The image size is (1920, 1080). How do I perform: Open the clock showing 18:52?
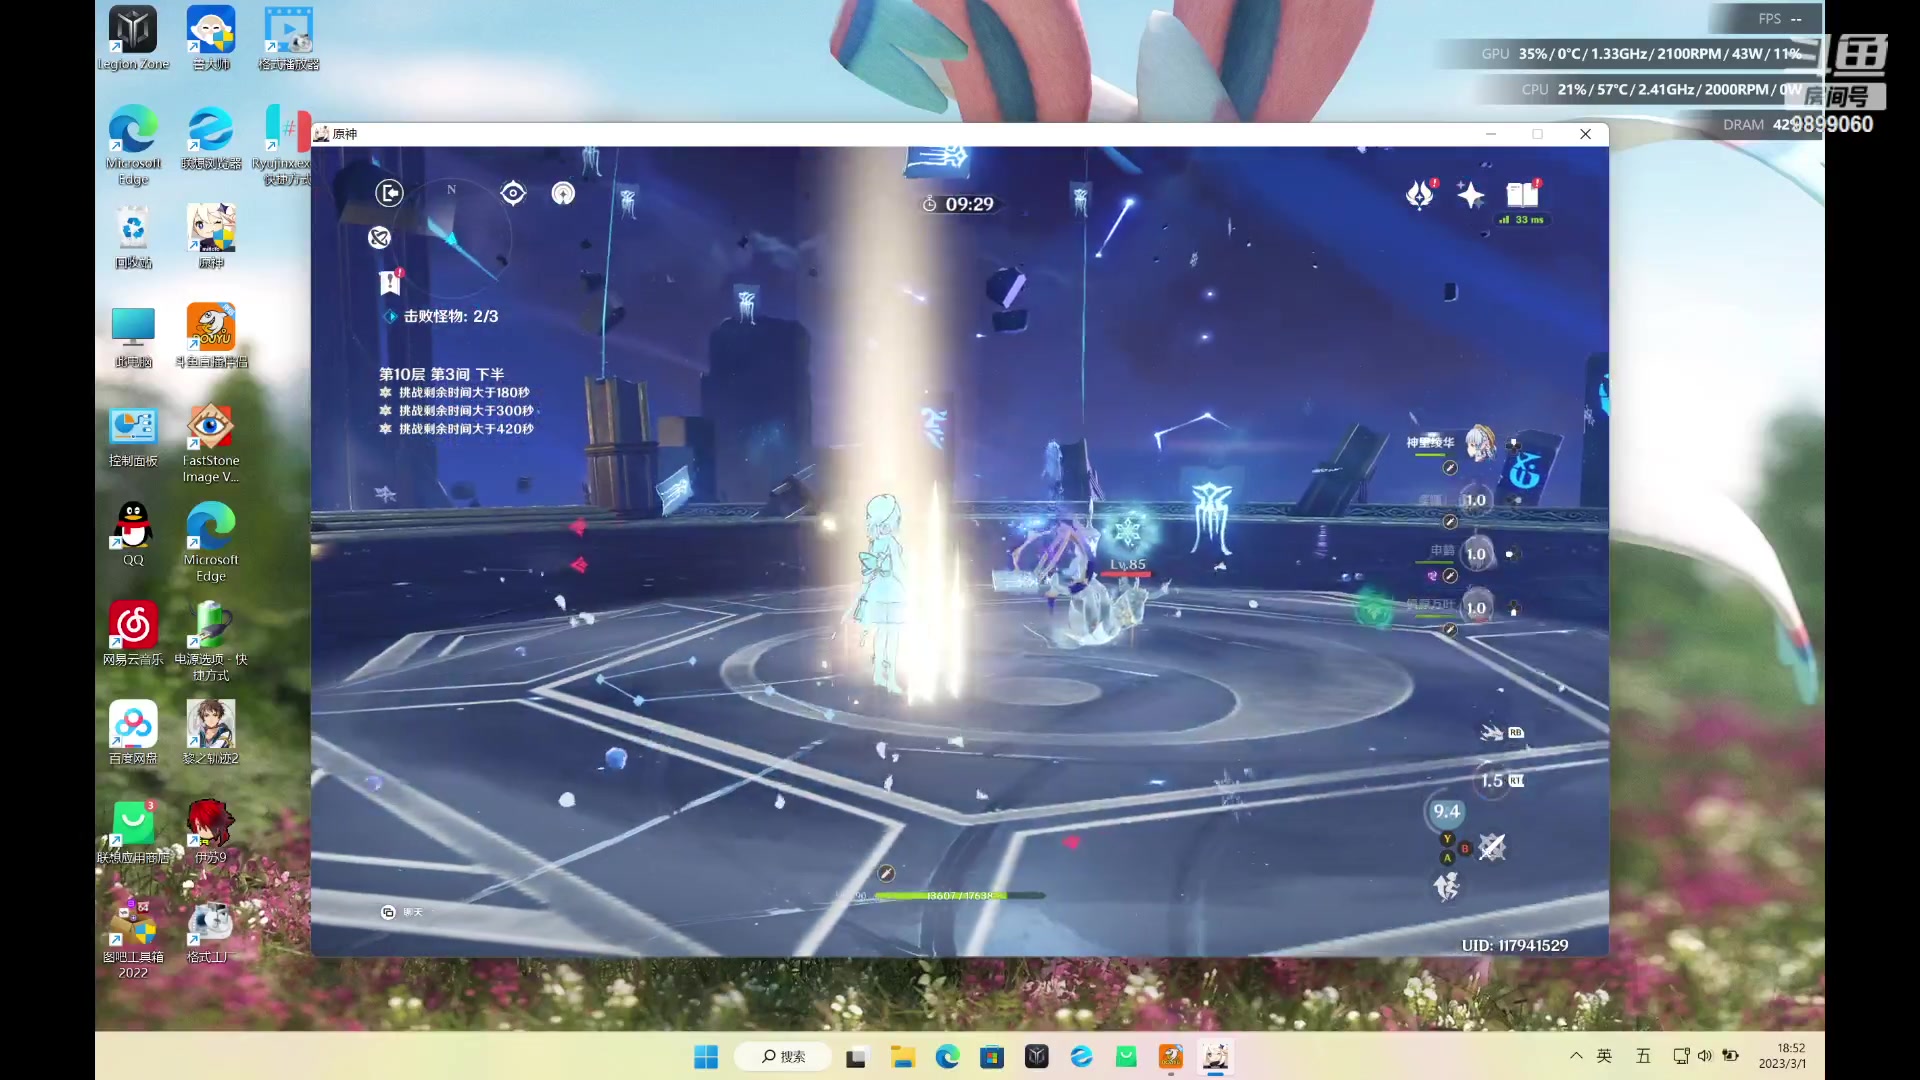[x=1783, y=1056]
